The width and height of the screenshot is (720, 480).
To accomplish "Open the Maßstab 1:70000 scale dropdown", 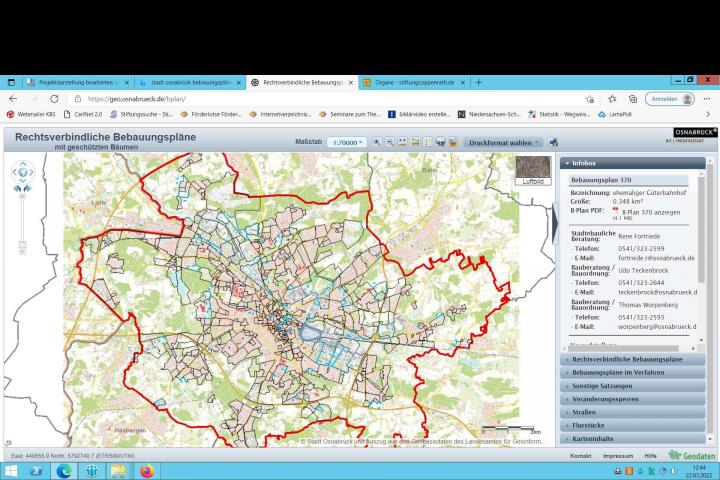I will [x=347, y=143].
